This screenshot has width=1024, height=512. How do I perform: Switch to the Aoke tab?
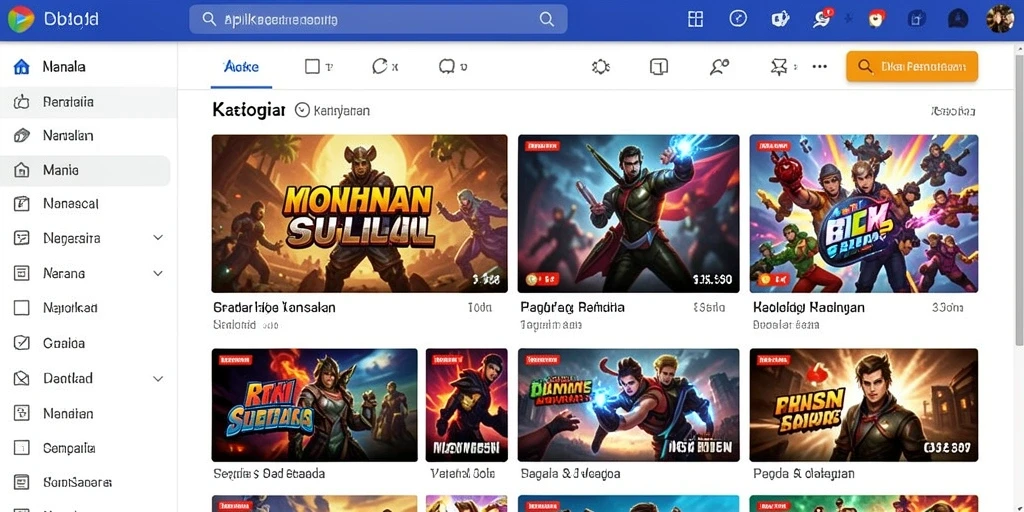[x=241, y=67]
